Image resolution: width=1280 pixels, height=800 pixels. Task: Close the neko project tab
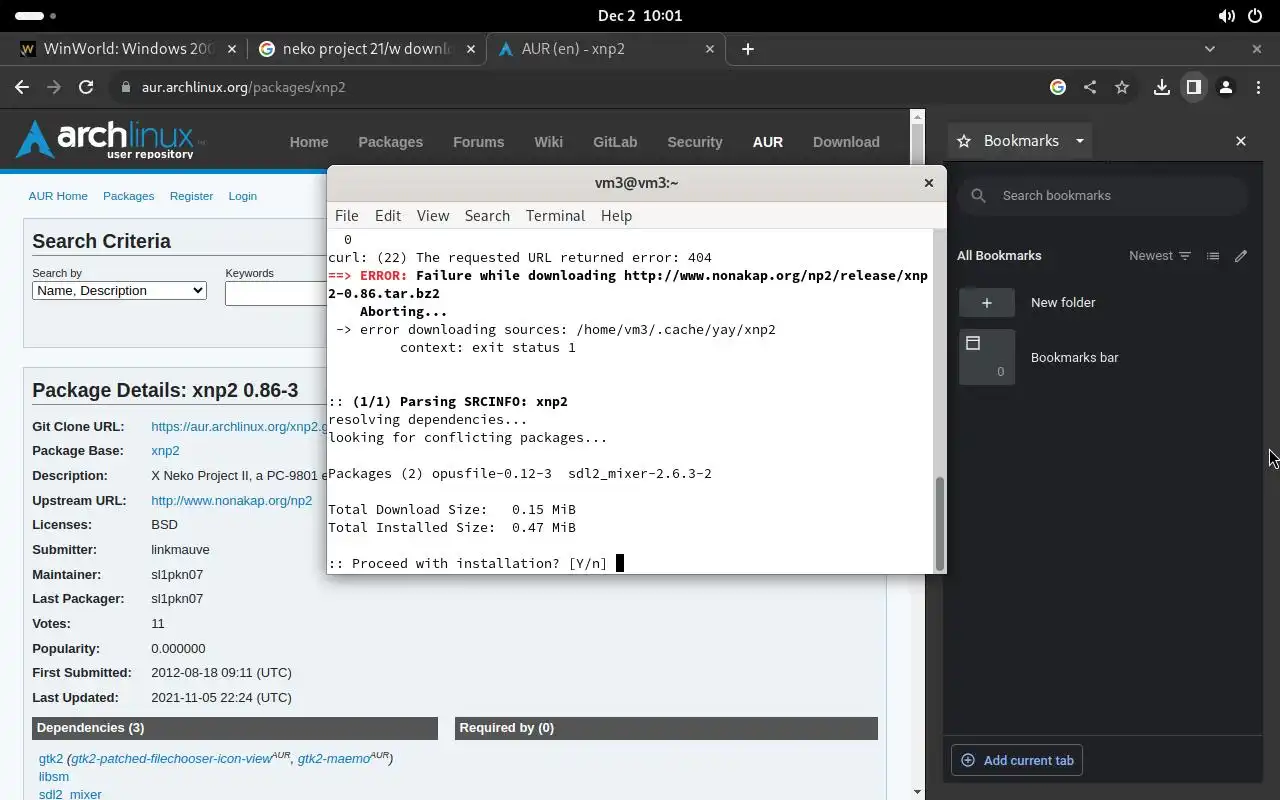[471, 48]
